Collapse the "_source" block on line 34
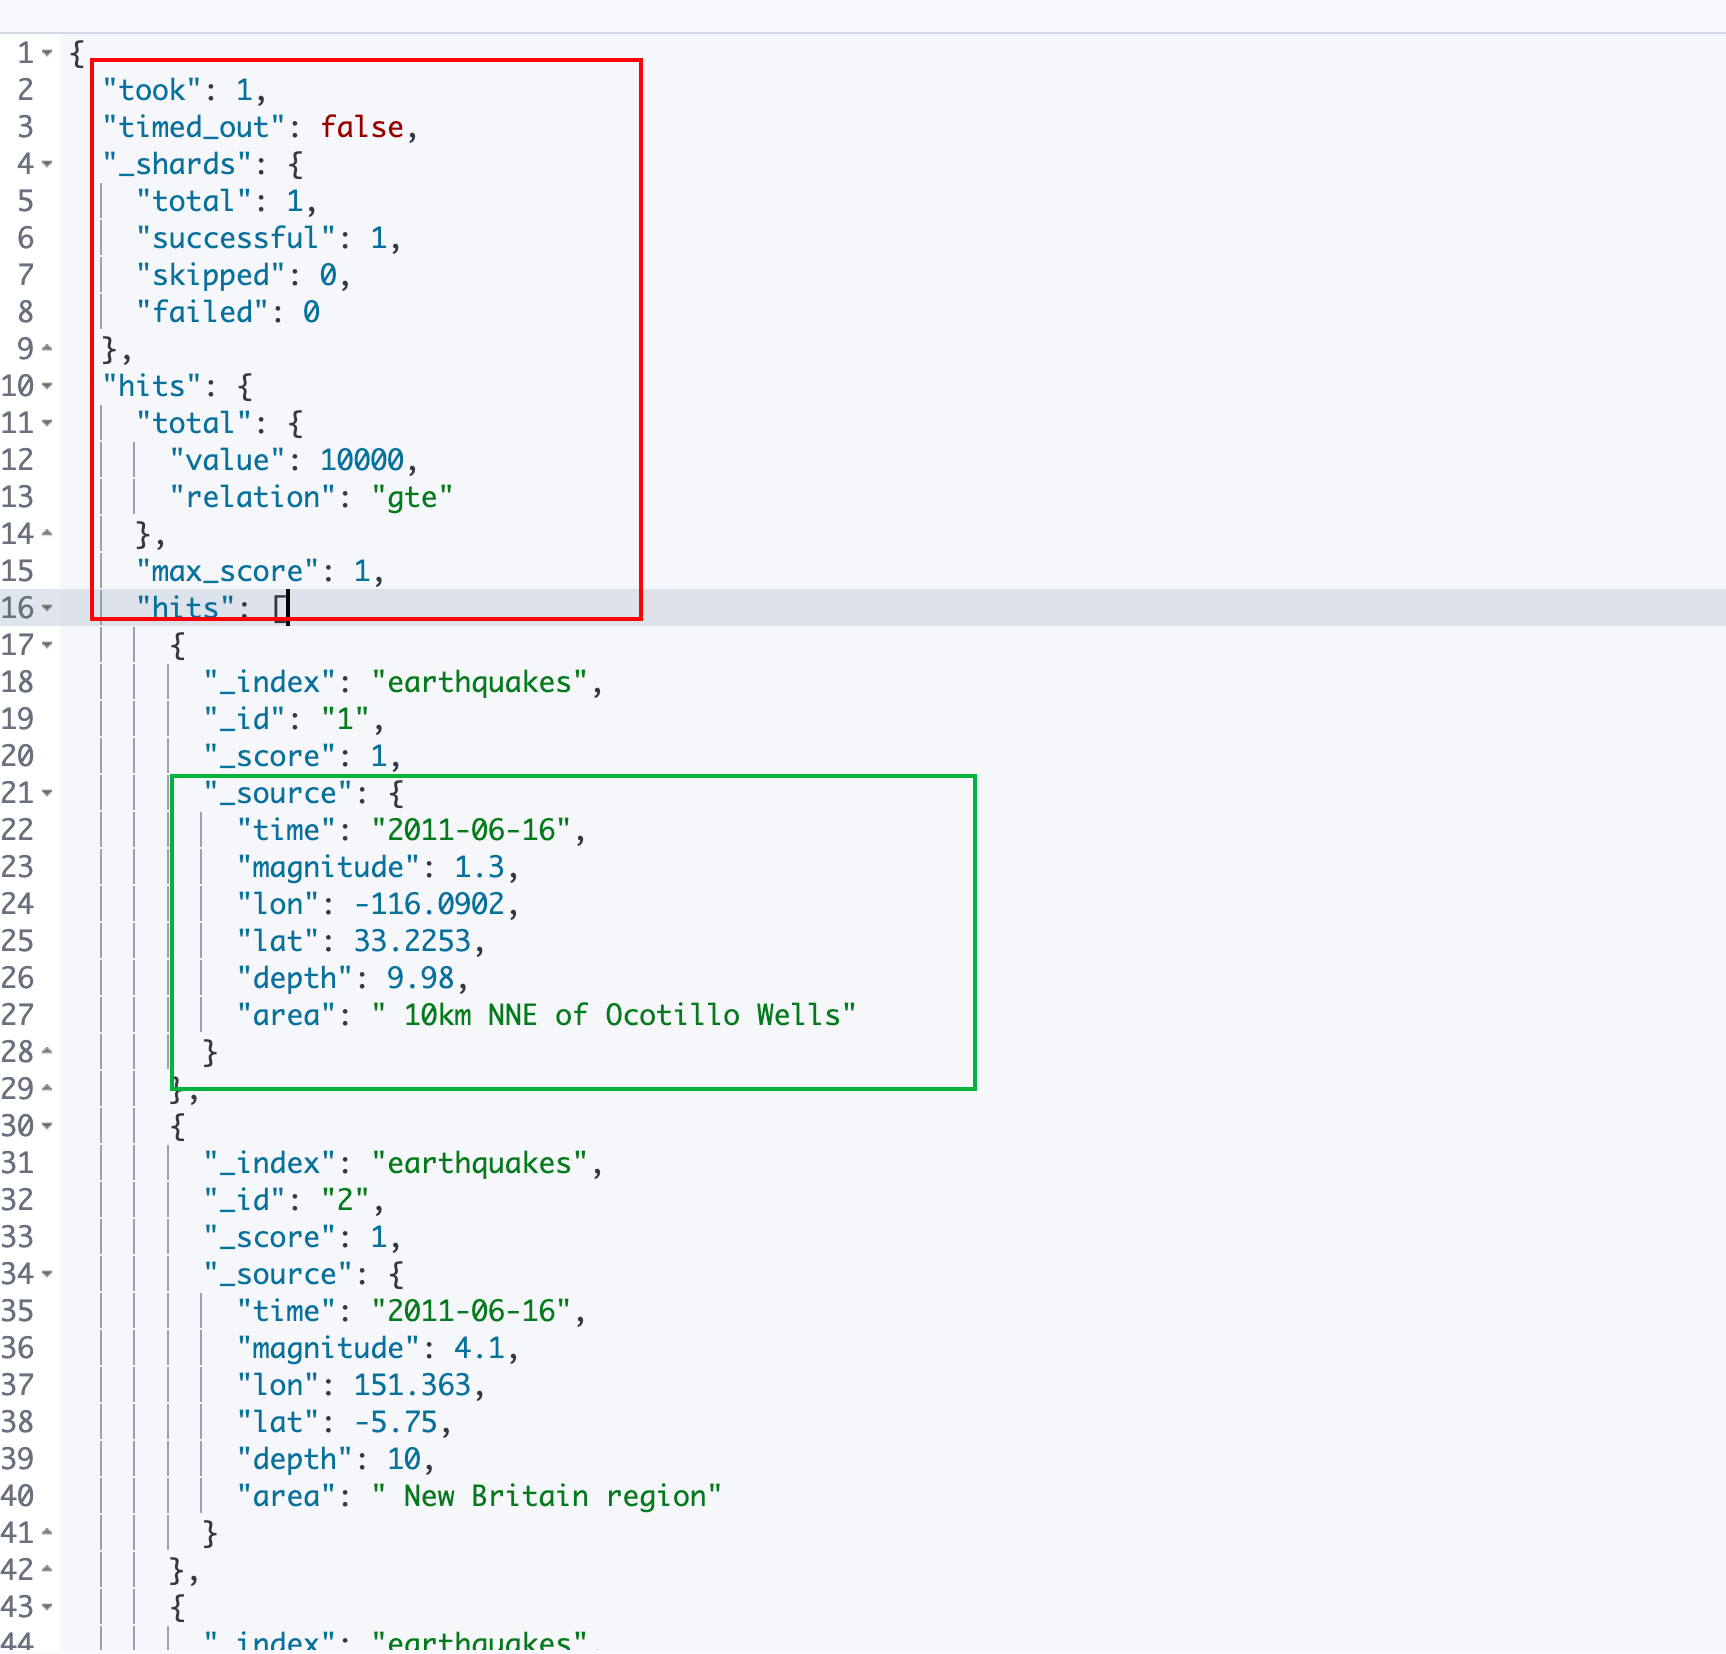The image size is (1726, 1654). (x=47, y=1274)
